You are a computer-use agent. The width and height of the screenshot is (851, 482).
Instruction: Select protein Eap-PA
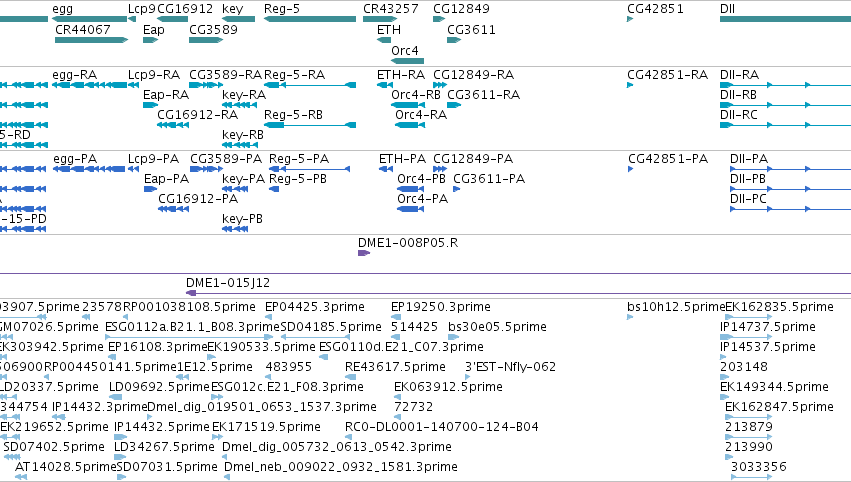(x=167, y=179)
